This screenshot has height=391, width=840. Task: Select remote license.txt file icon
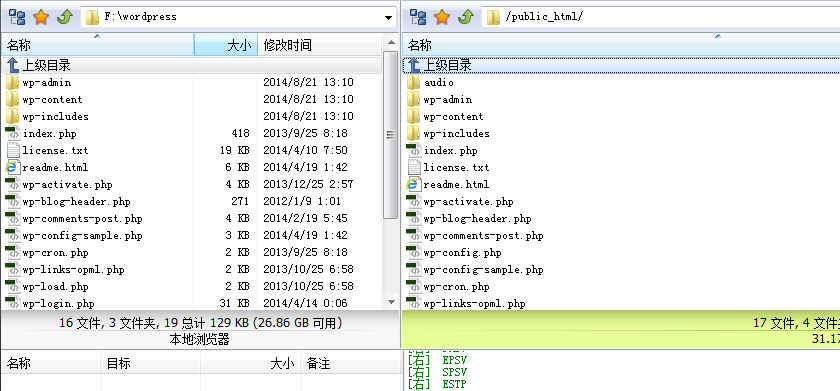414,168
